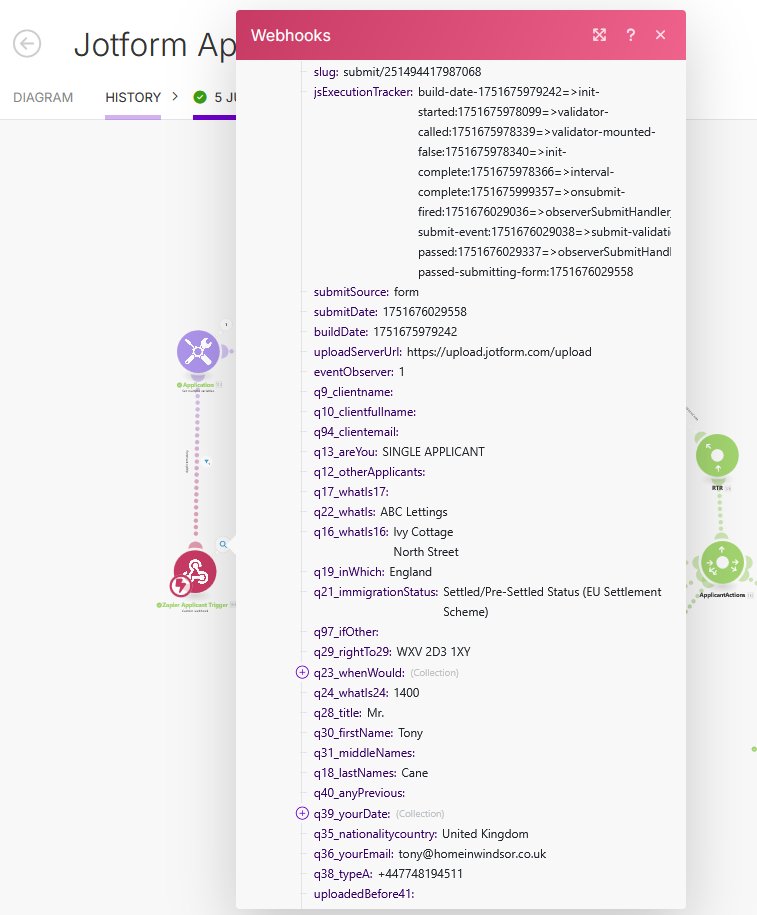Open the Application tools module node
This screenshot has height=915, width=757.
tap(198, 352)
